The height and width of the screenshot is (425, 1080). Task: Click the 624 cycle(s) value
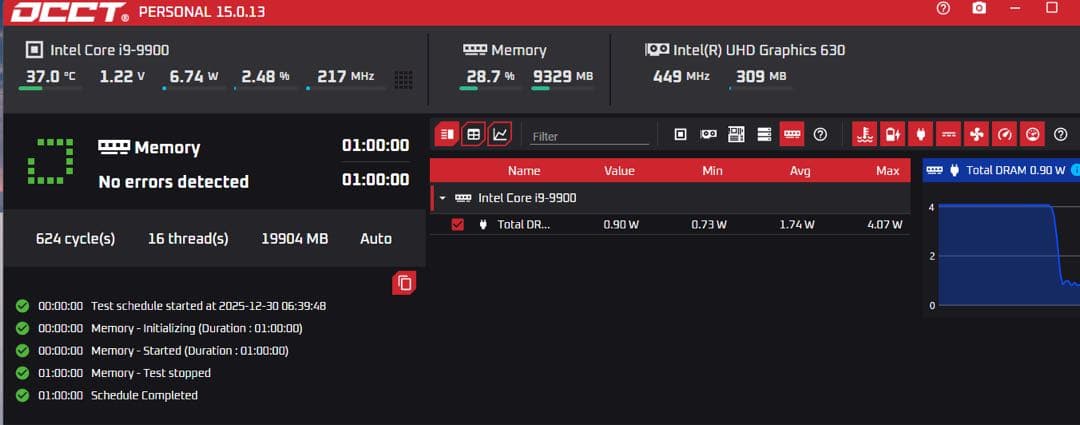[75, 239]
